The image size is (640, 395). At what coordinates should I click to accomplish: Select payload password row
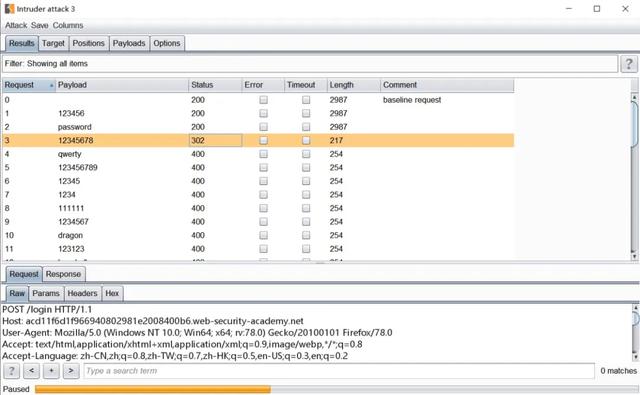[258, 127]
